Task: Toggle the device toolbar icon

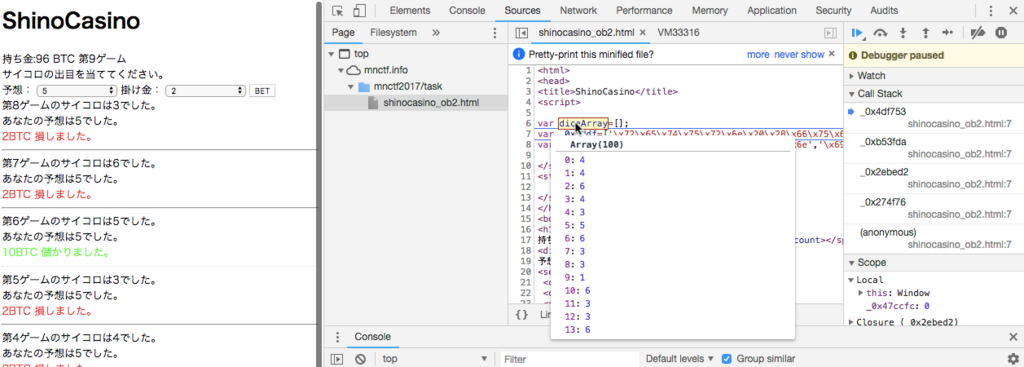Action: tap(359, 10)
